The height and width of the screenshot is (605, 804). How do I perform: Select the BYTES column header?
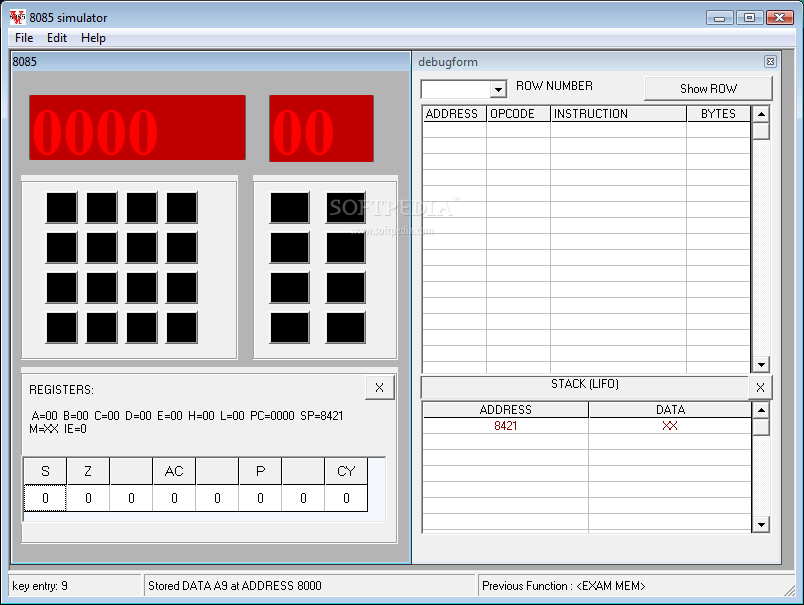click(718, 114)
